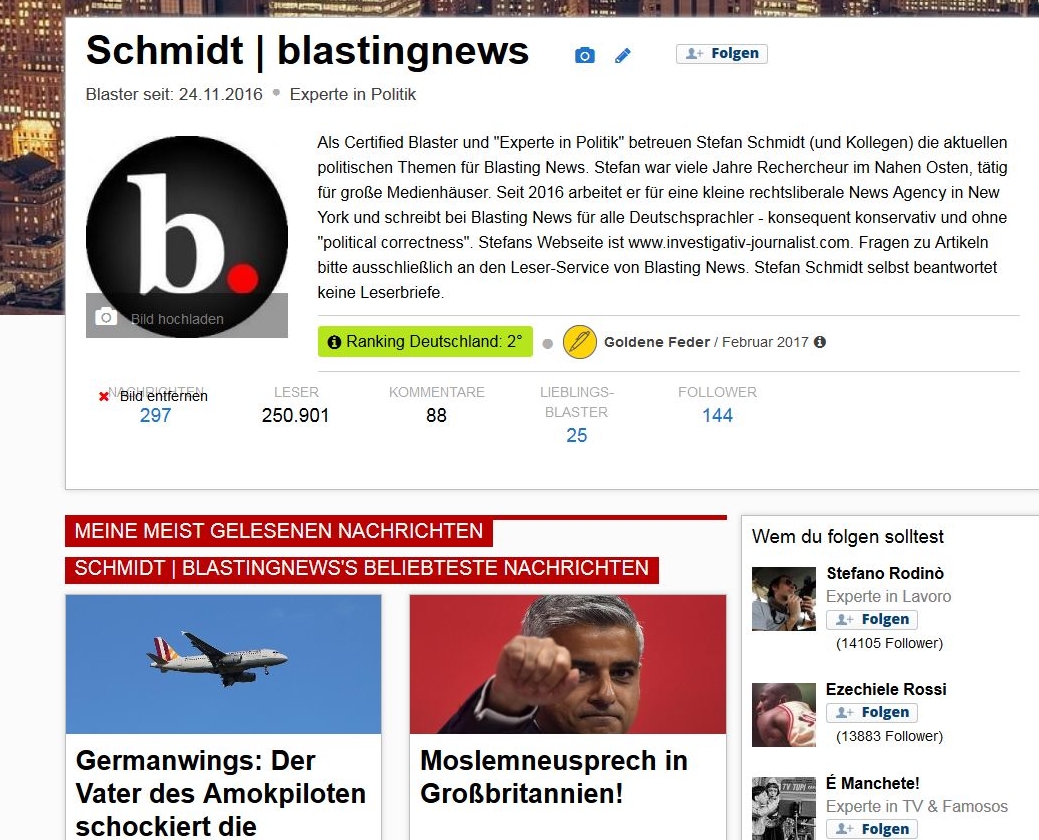This screenshot has height=840, width=1039.
Task: Follow Stefano Rodinò via Folgen
Action: pos(872,619)
